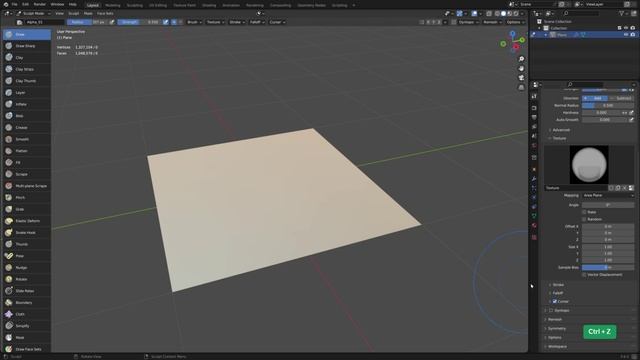Viewport: 640px width, 360px height.
Task: Click the viewport zoom magnifier icon
Action: [x=521, y=59]
